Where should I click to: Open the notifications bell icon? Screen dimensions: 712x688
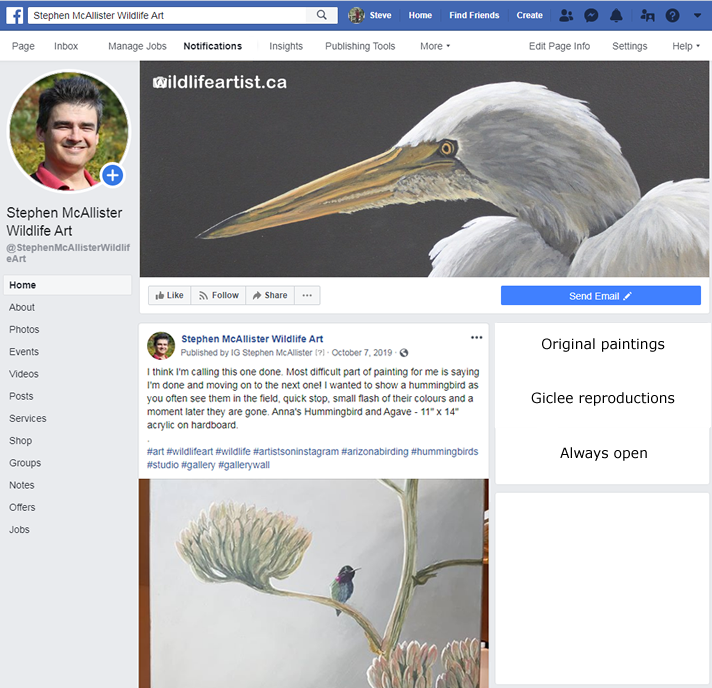[617, 15]
